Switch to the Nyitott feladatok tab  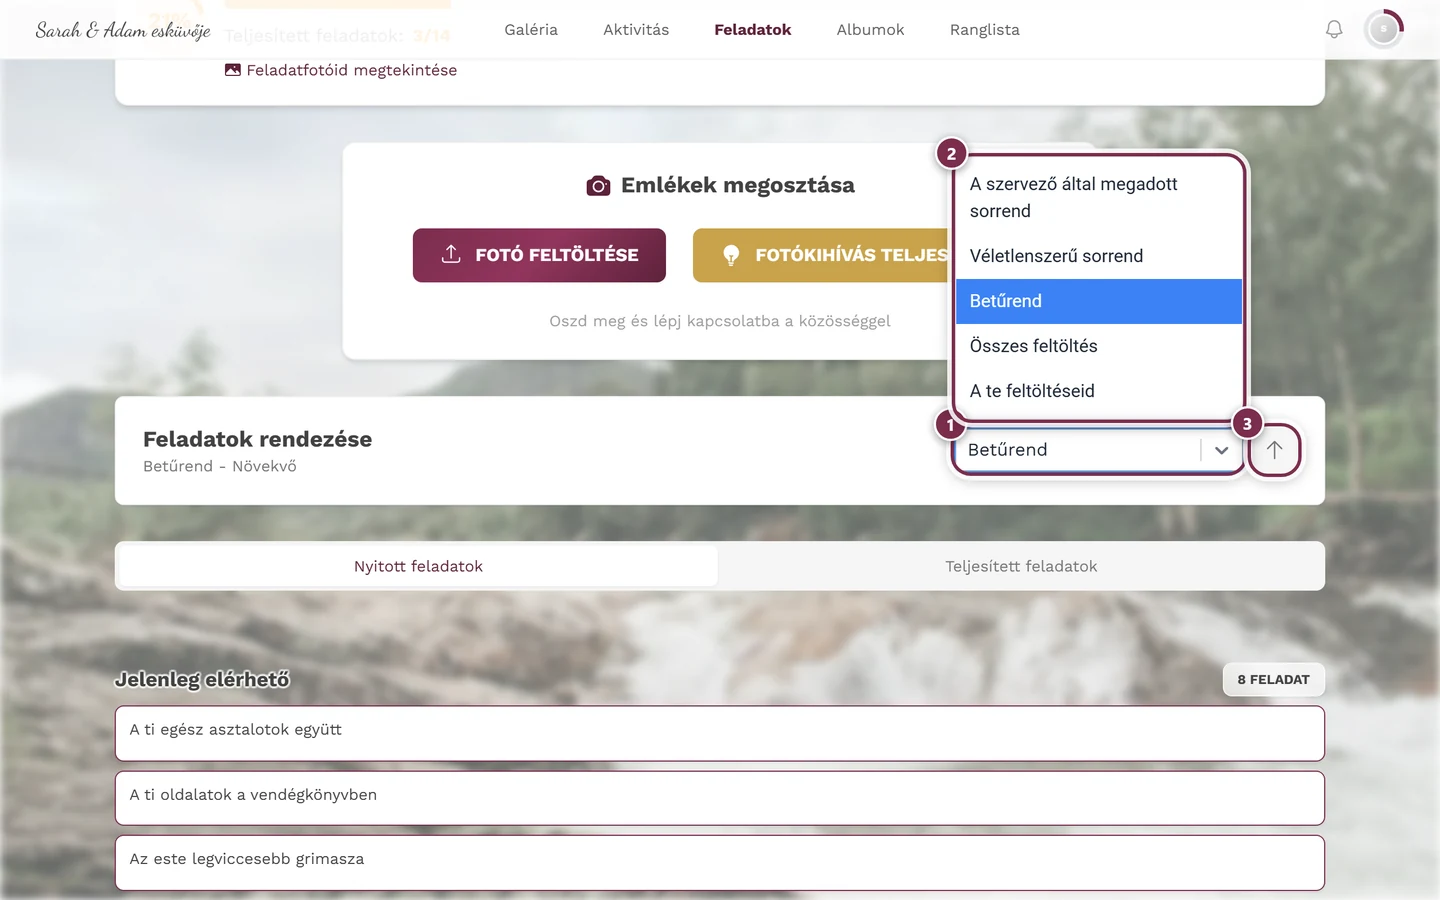pyautogui.click(x=418, y=566)
